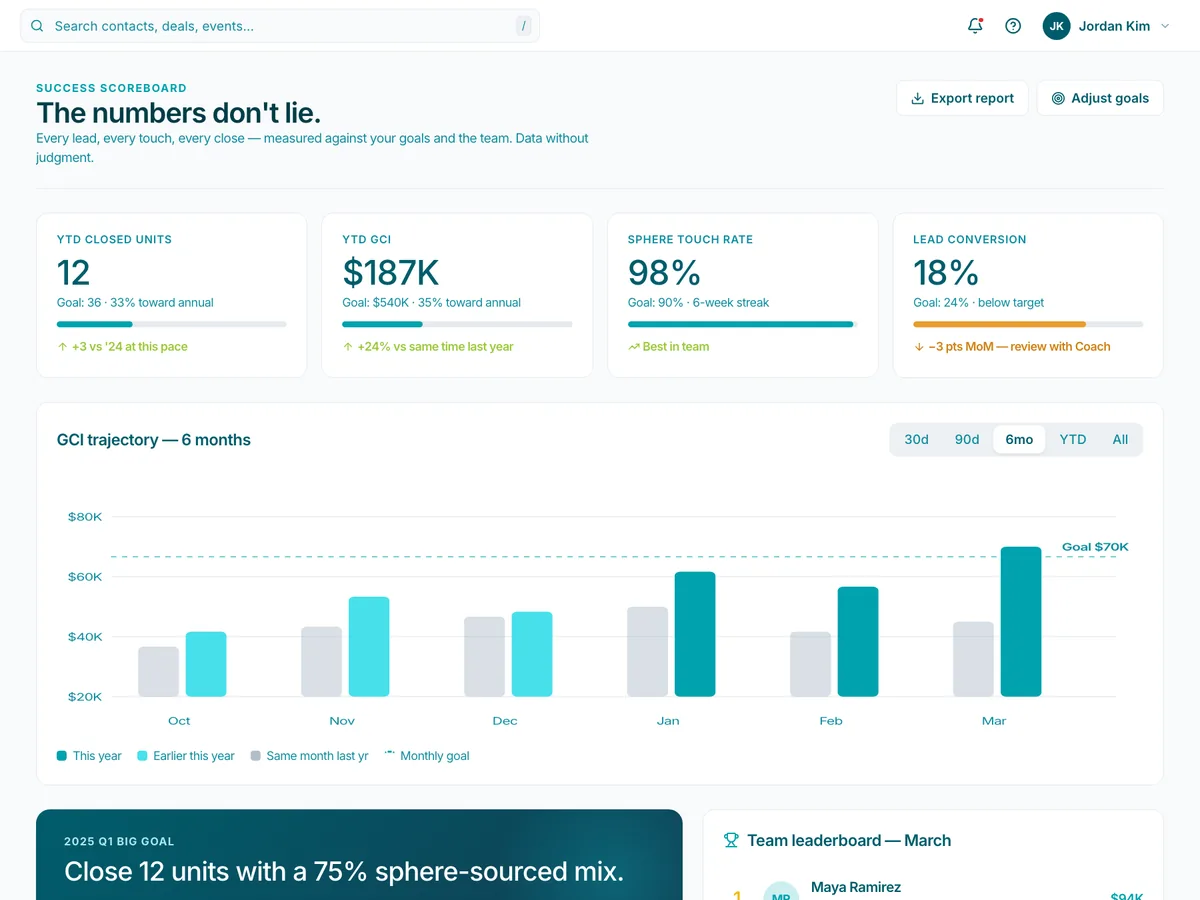Click the January this-year bar in chart
Viewport: 1200px width, 900px height.
[x=695, y=634]
